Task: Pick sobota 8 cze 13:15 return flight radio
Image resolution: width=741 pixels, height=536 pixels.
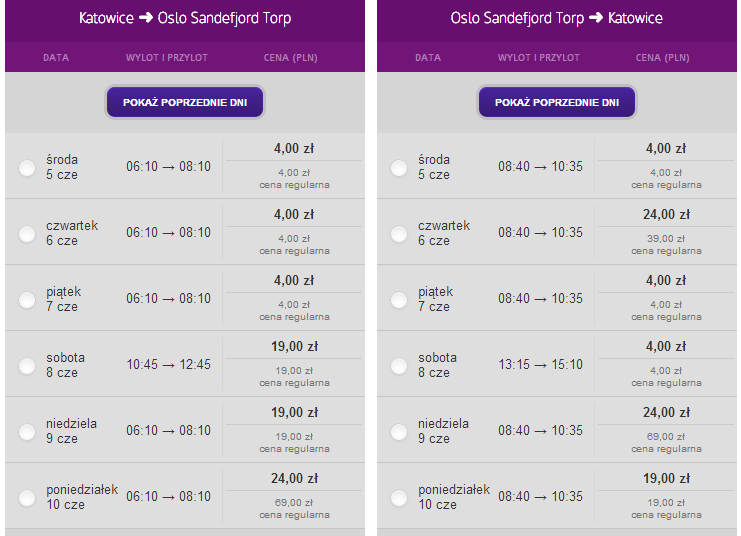Action: pyautogui.click(x=399, y=365)
